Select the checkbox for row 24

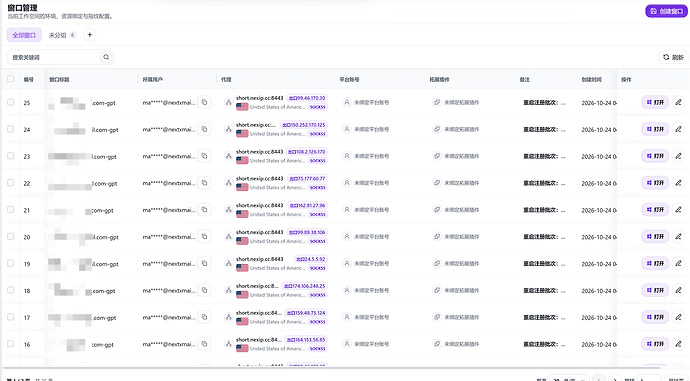pos(11,129)
